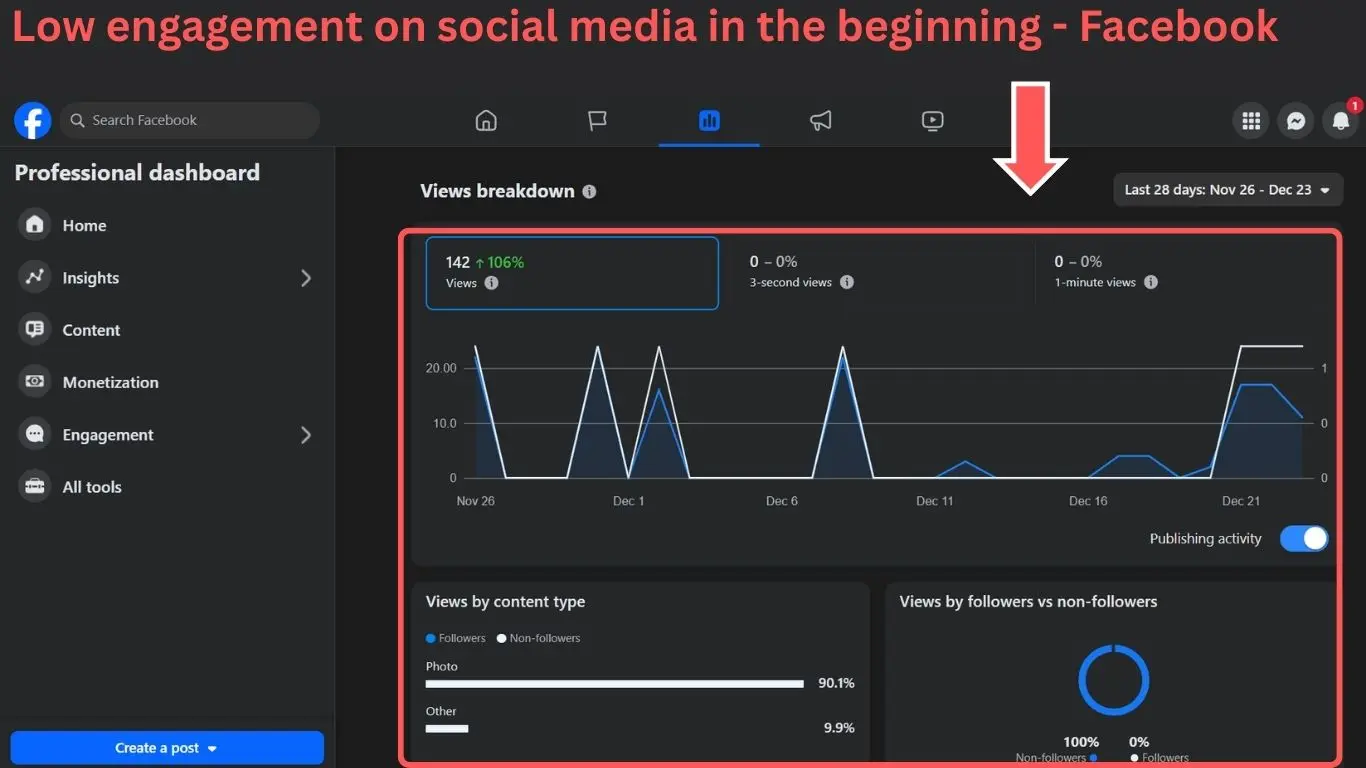Click the Home icon in the sidebar
The height and width of the screenshot is (768, 1366).
click(35, 225)
